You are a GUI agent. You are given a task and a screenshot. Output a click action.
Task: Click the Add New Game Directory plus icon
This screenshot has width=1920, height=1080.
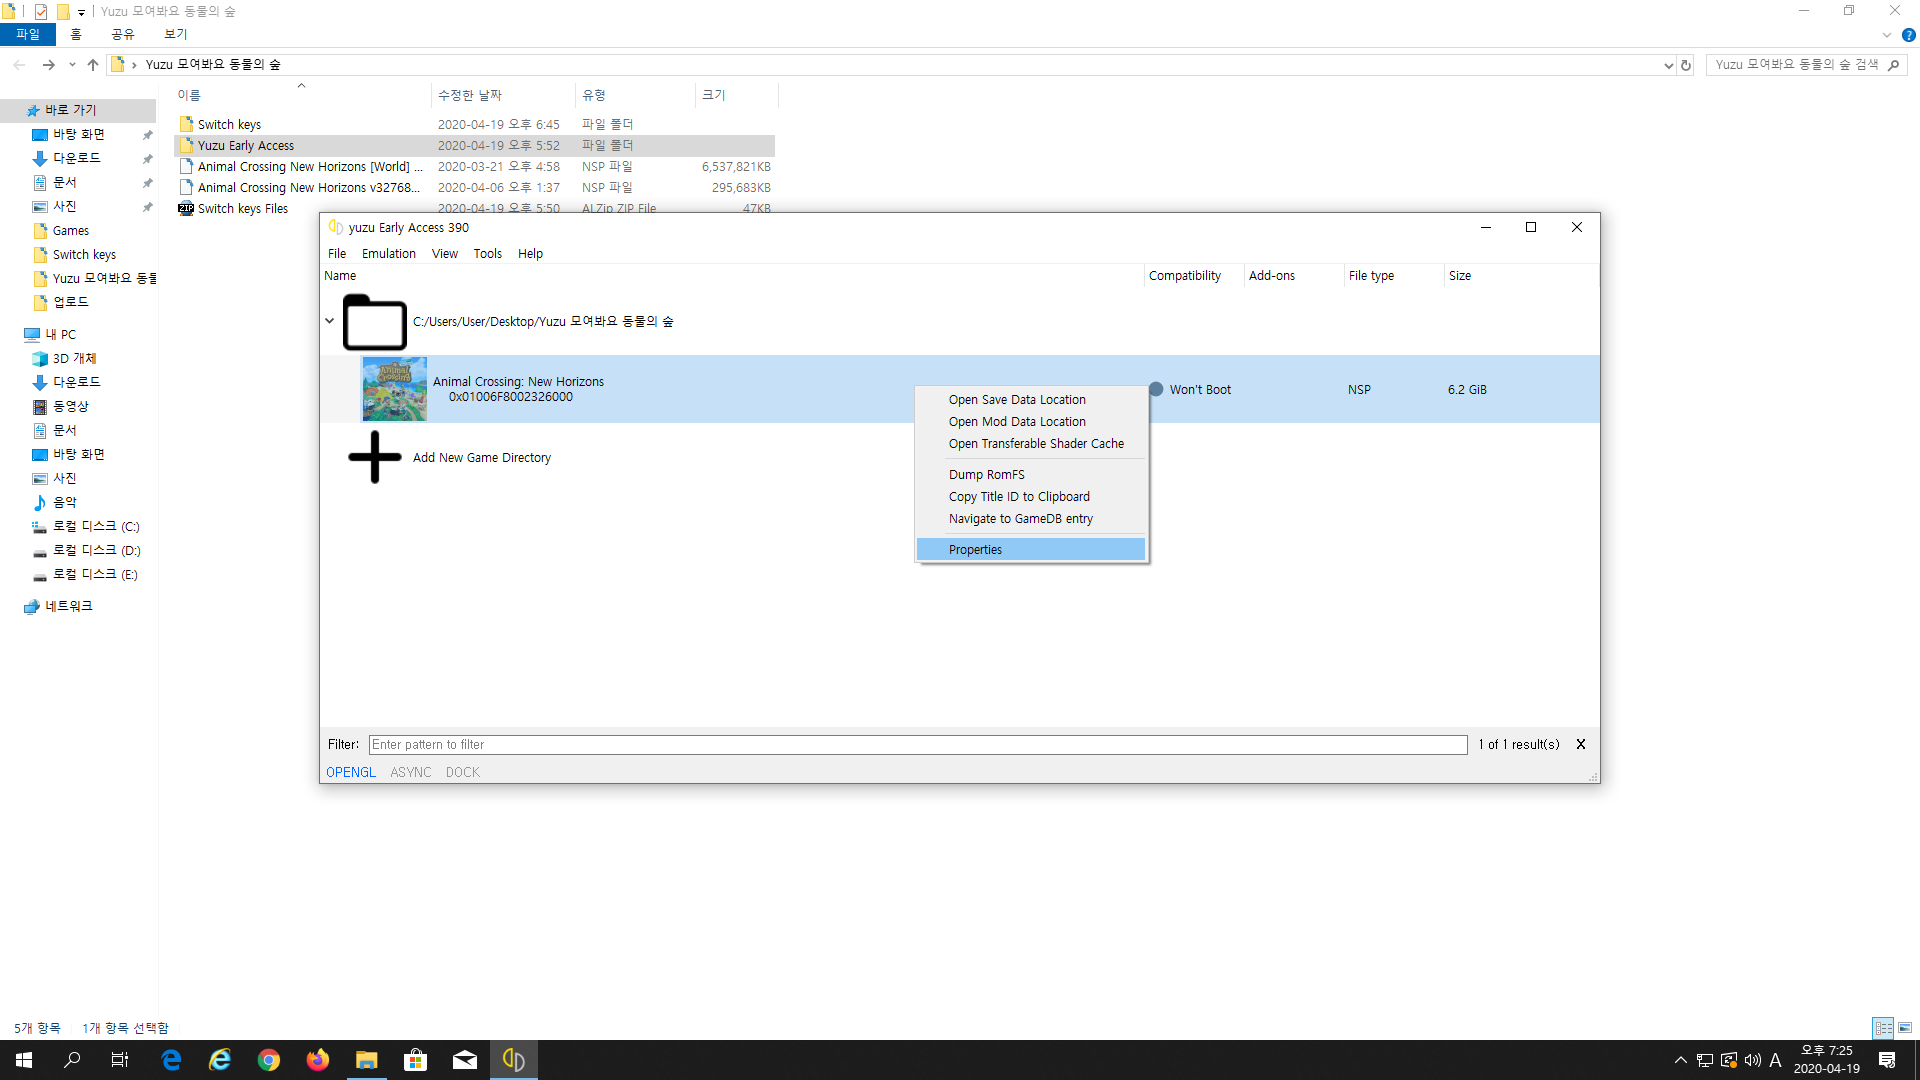coord(375,457)
